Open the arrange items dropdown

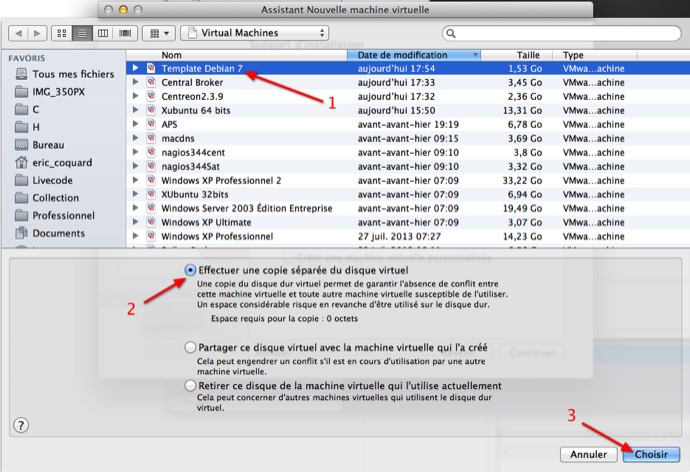pos(158,33)
